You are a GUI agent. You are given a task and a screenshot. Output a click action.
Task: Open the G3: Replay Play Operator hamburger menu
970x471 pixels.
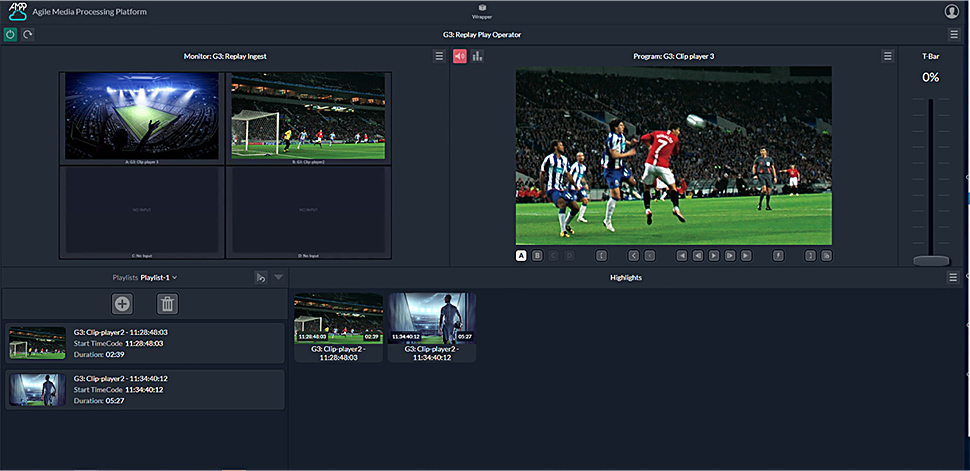955,35
